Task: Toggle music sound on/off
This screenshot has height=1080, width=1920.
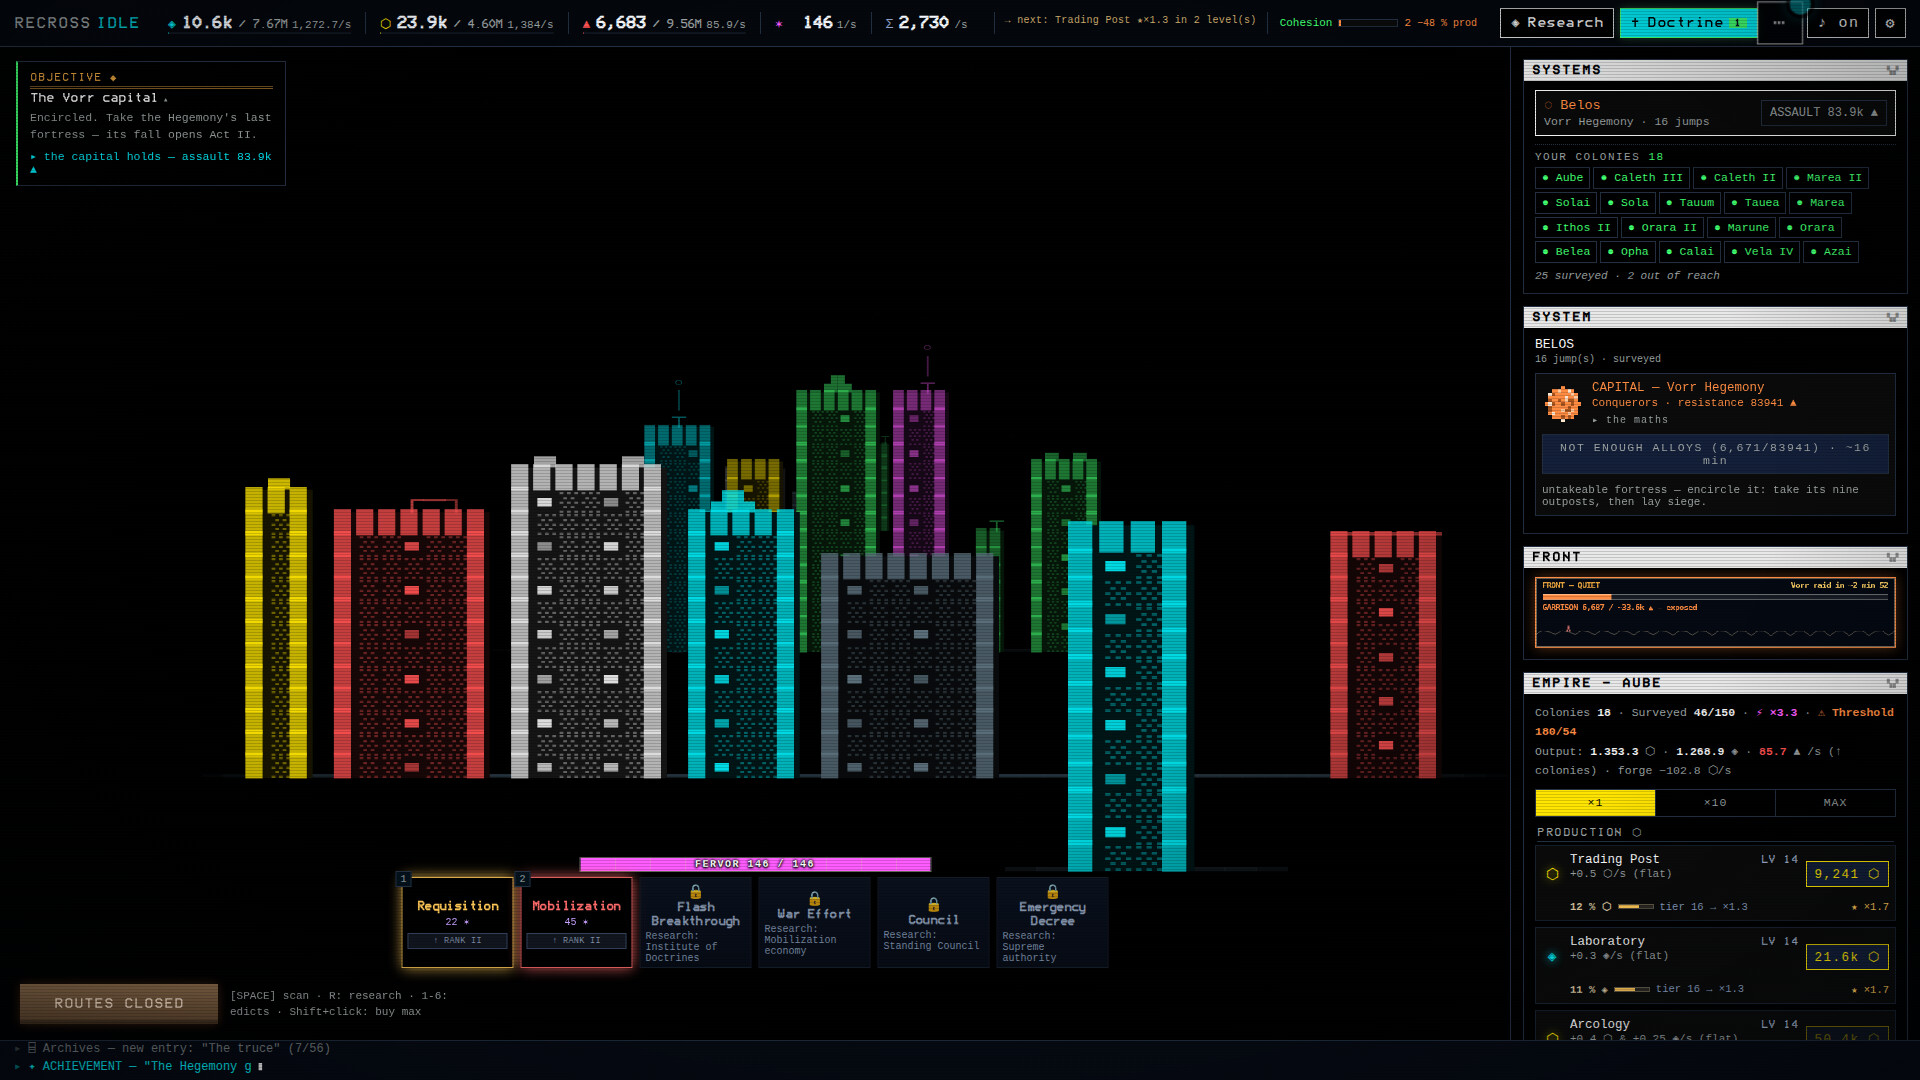Action: pyautogui.click(x=1838, y=23)
